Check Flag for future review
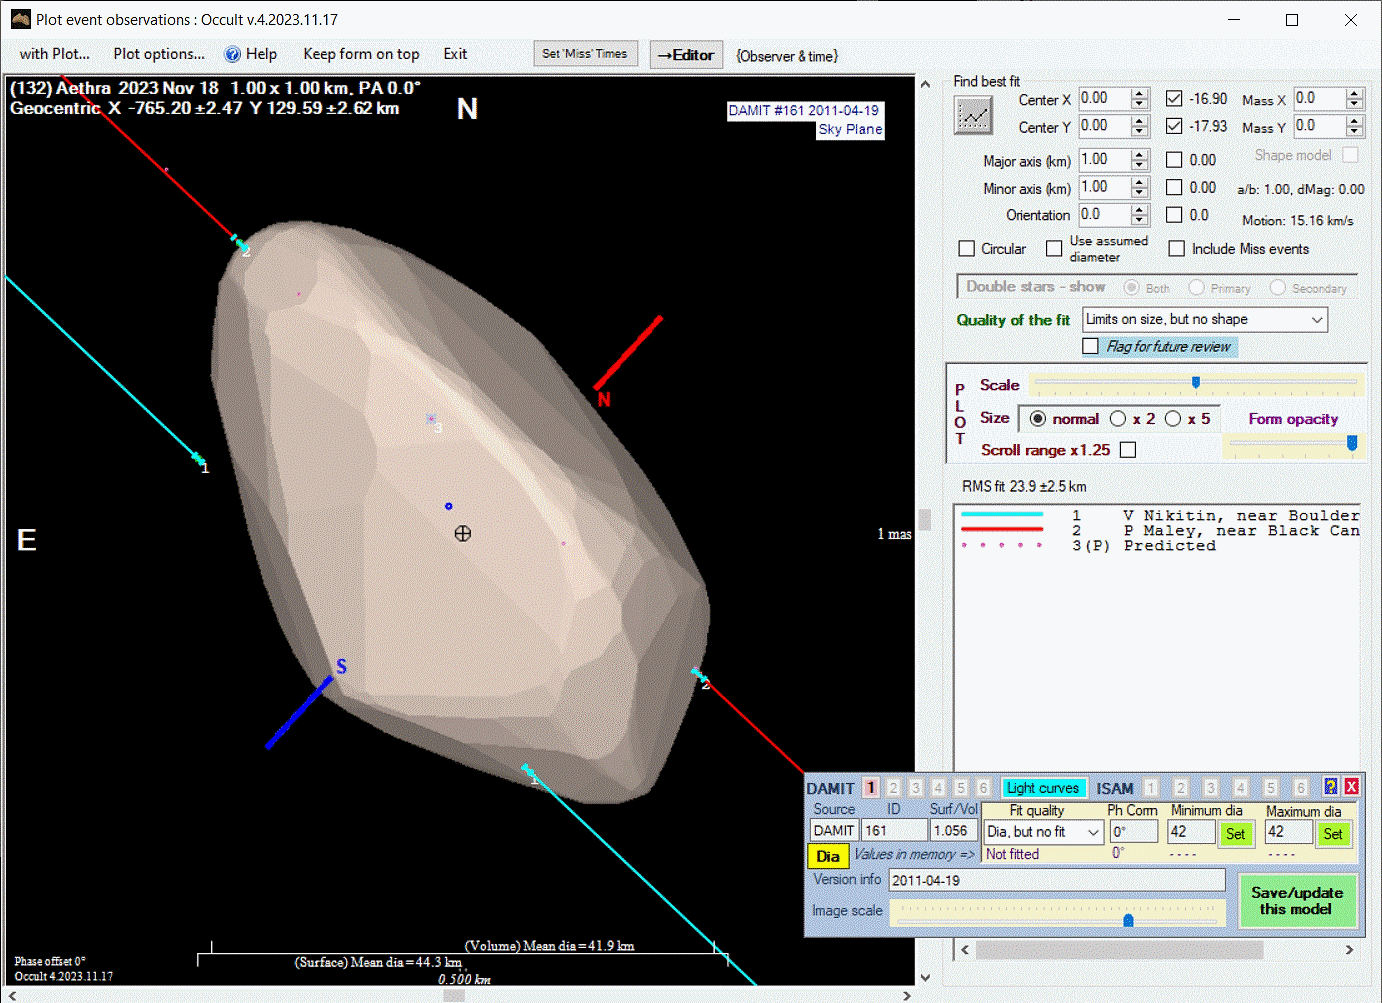The height and width of the screenshot is (1003, 1382). coord(1091,346)
